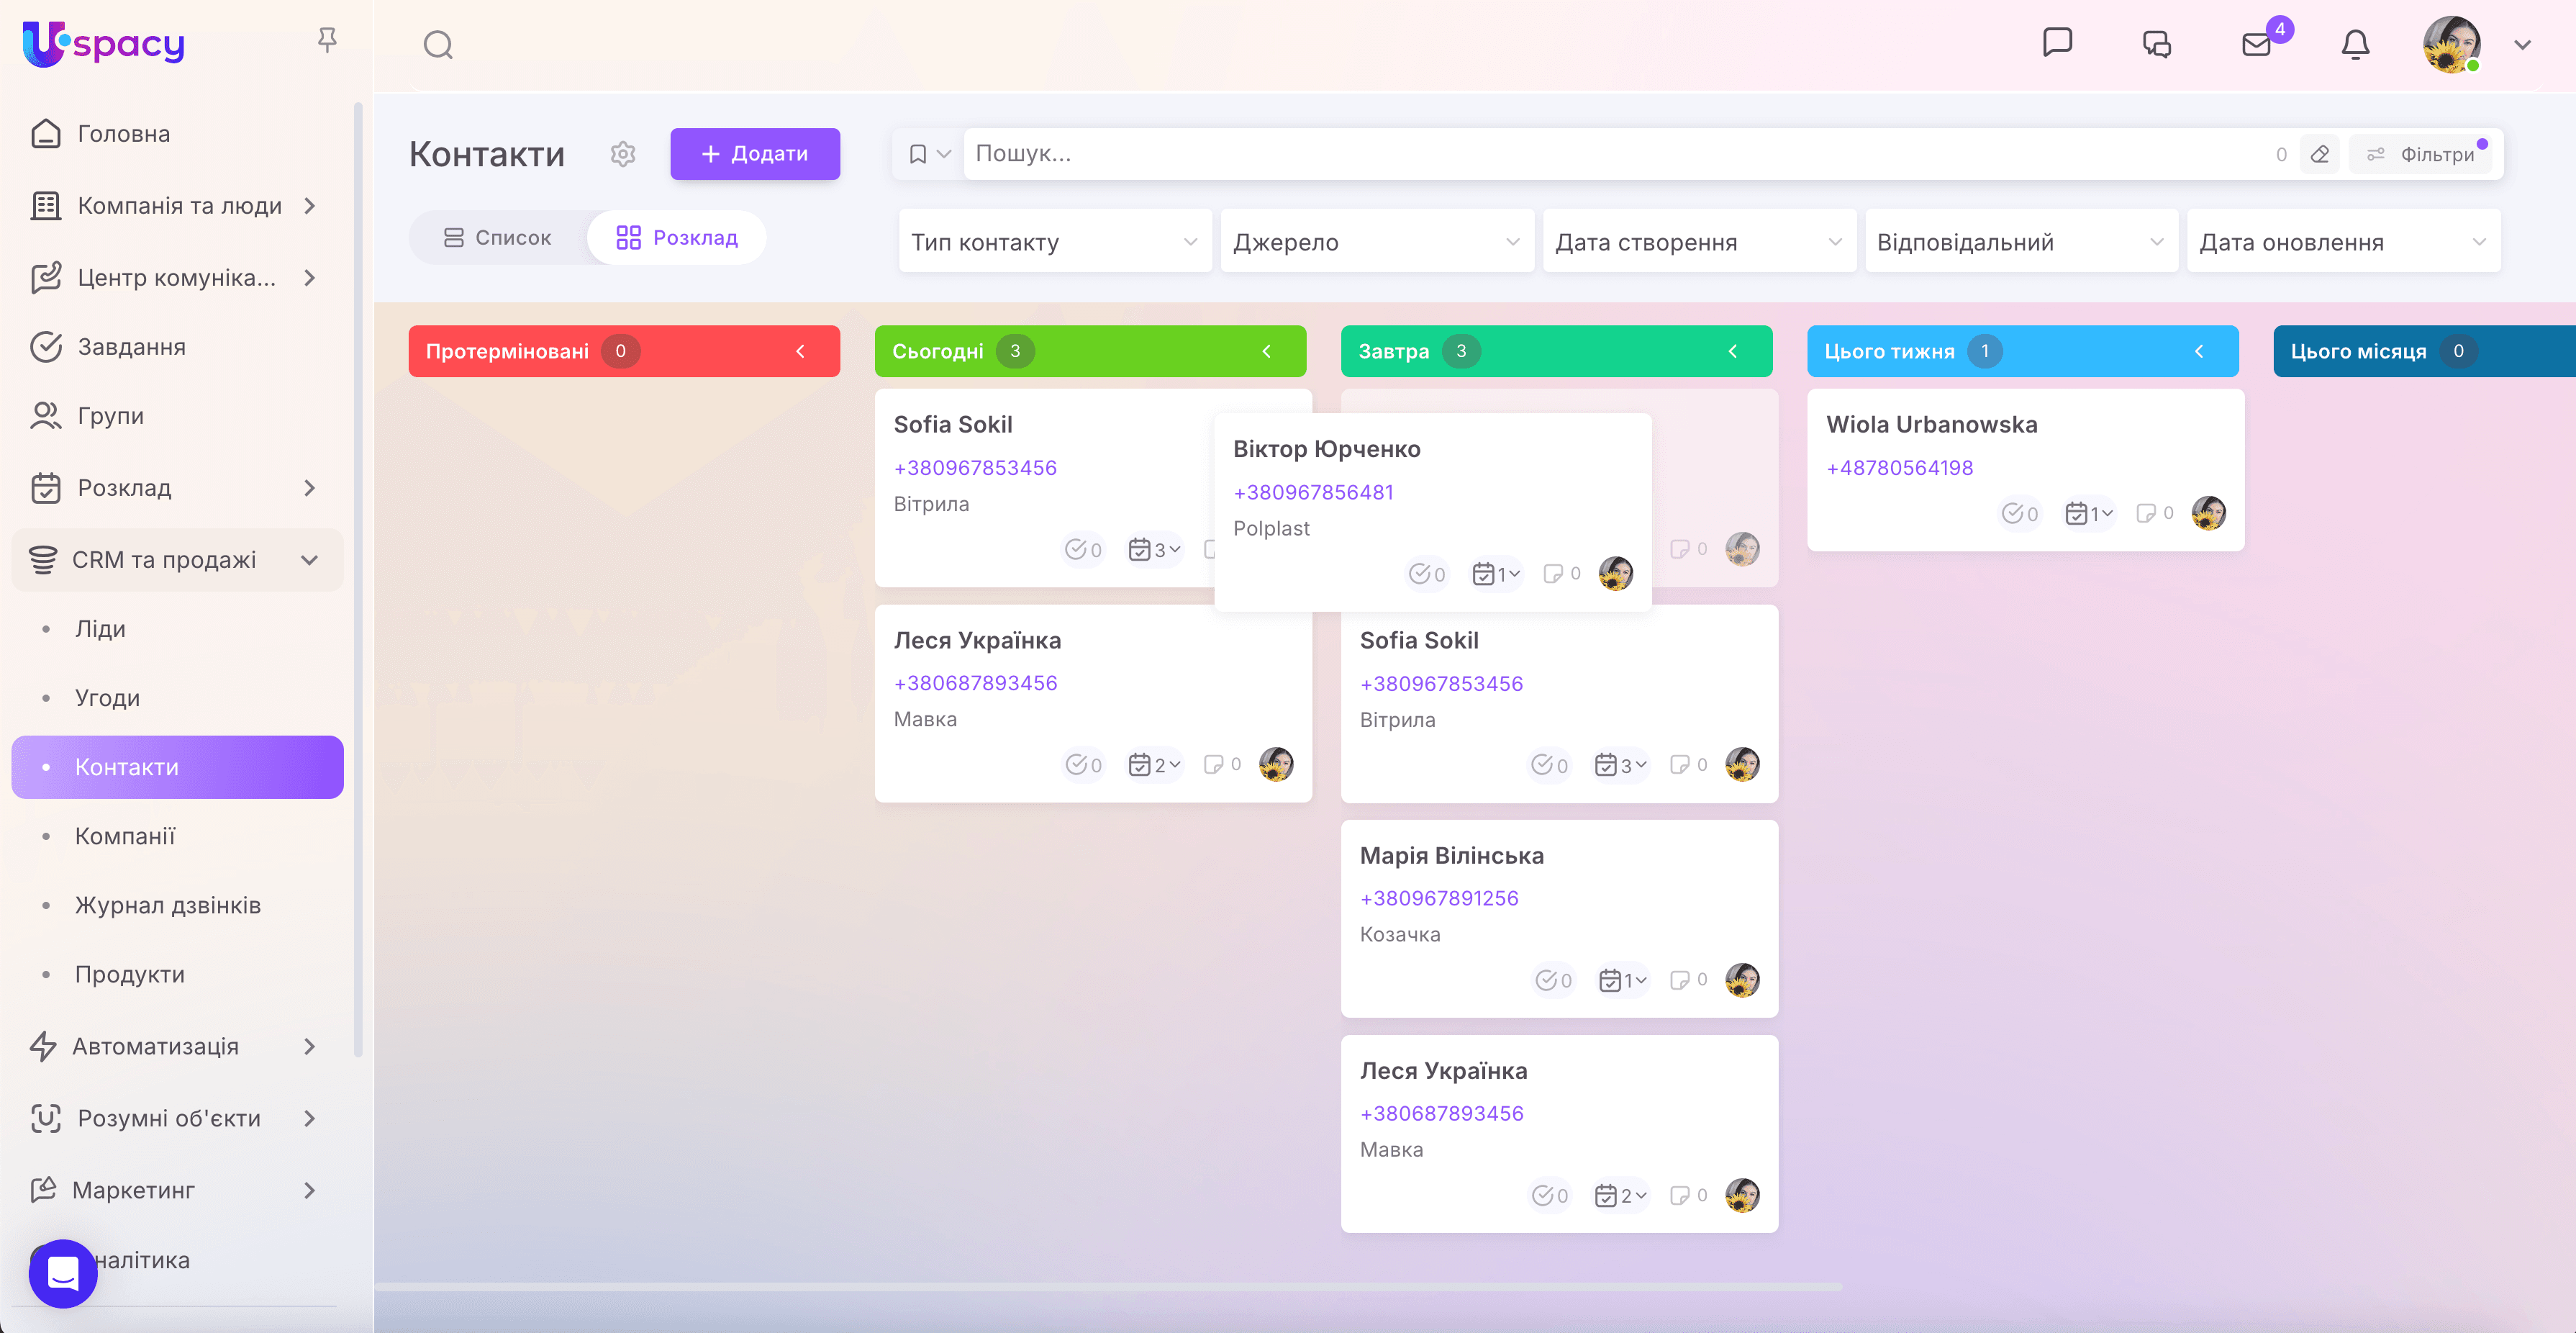
Task: Click the horizontal board scrollbar
Action: [x=1109, y=1287]
